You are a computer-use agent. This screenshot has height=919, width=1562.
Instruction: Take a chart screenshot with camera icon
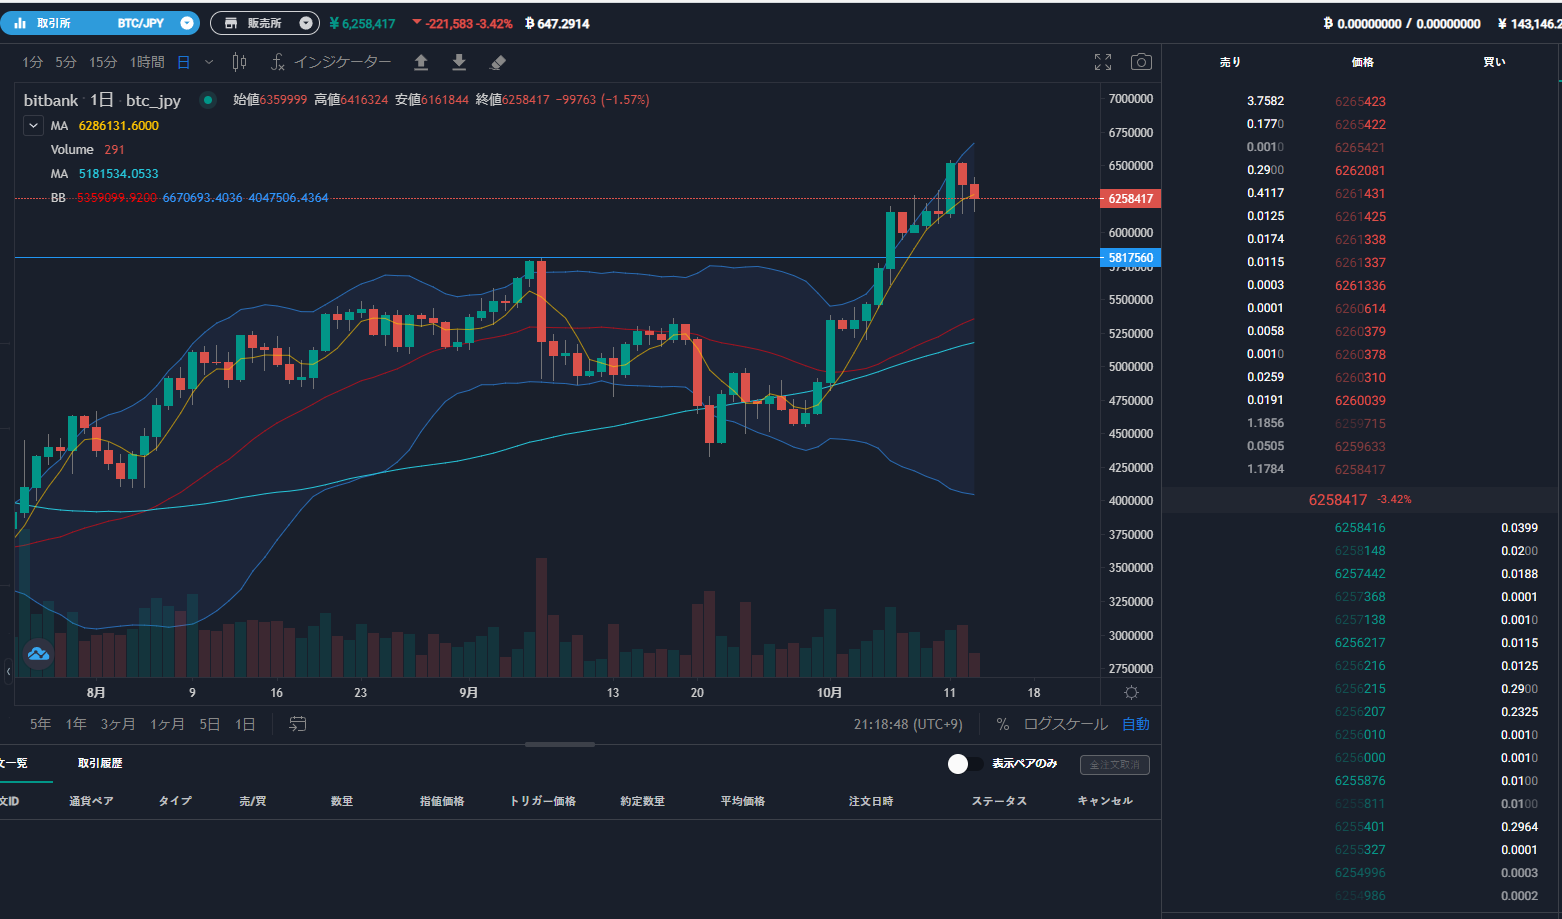pyautogui.click(x=1141, y=61)
